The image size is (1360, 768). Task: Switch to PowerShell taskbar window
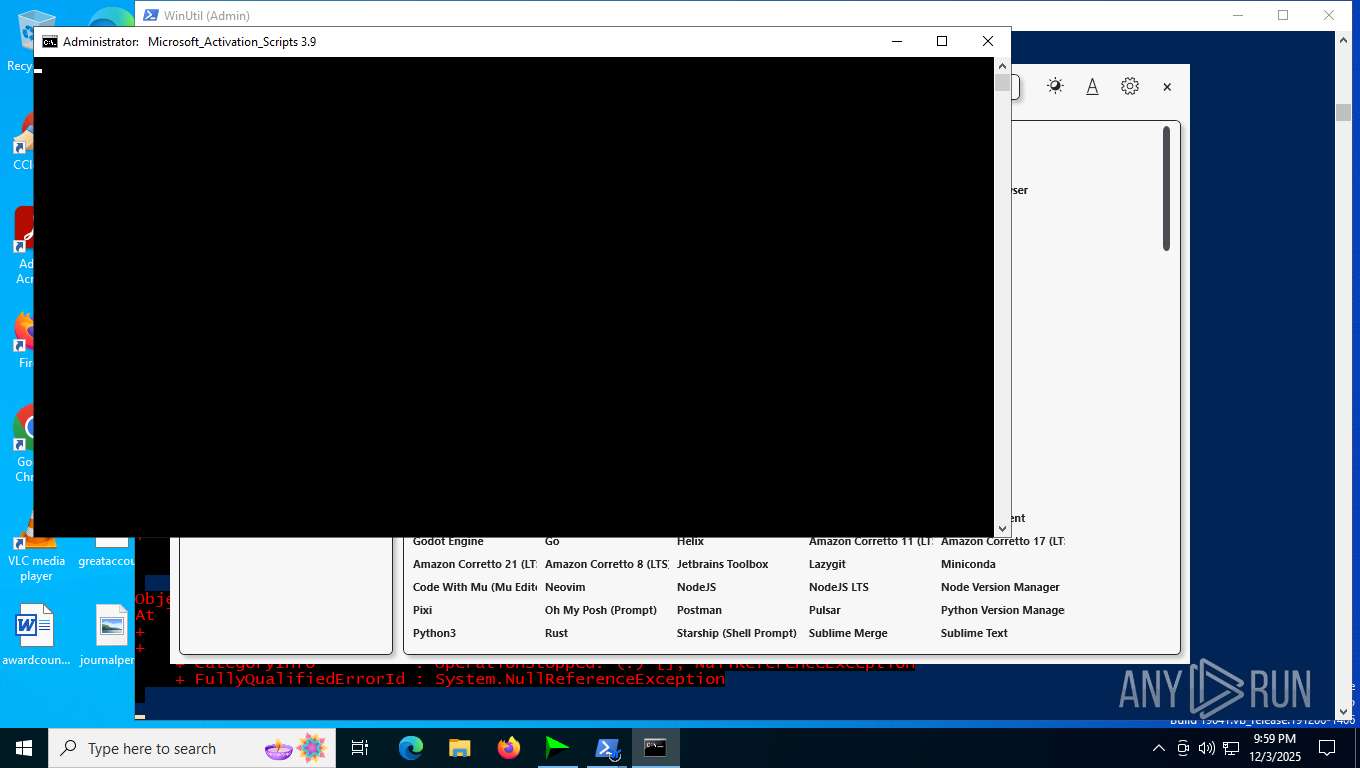tap(606, 748)
